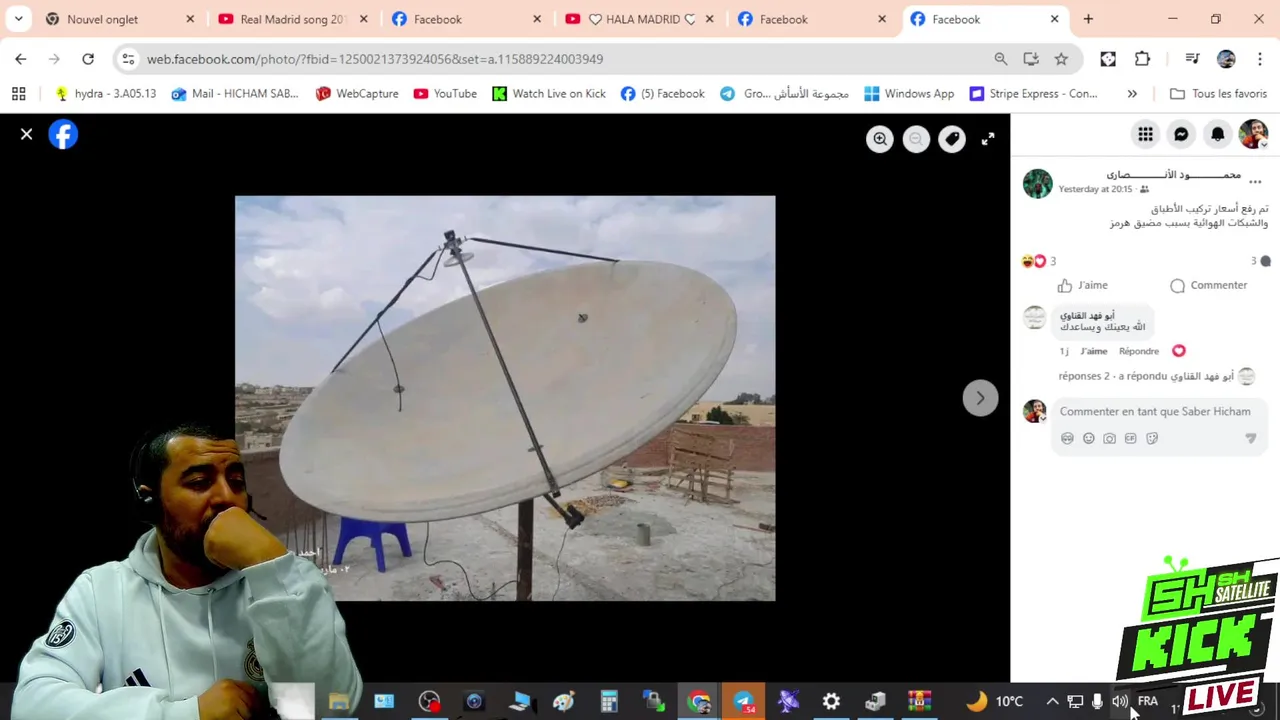
Task: Open the apps grid in bookmarks bar
Action: (18, 94)
